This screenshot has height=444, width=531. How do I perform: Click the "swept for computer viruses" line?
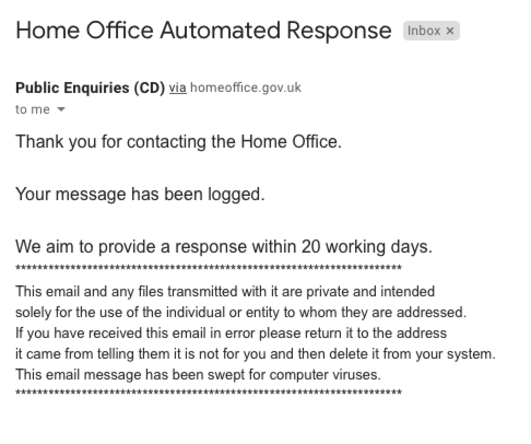pos(198,375)
